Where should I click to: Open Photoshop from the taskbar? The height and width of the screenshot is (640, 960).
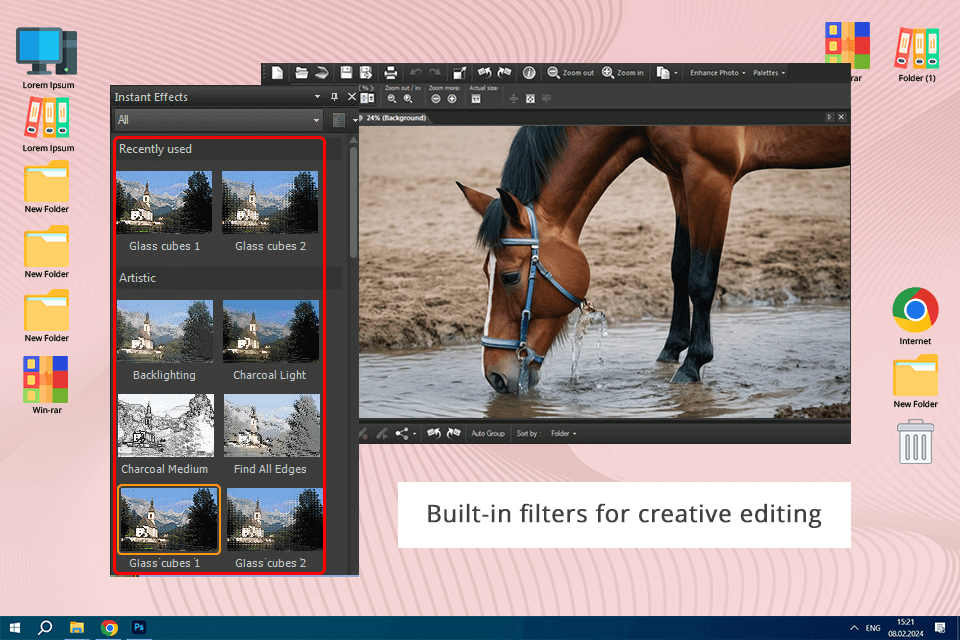pos(139,628)
